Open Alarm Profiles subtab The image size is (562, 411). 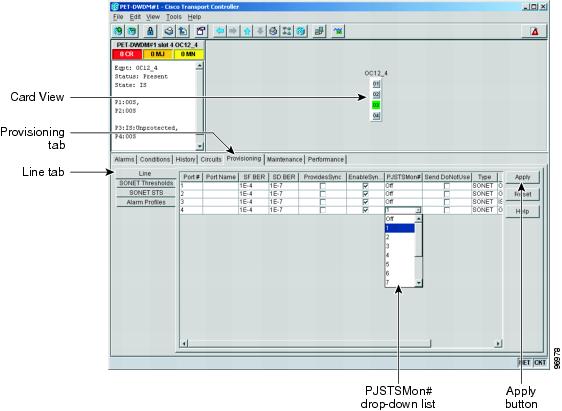pyautogui.click(x=146, y=202)
